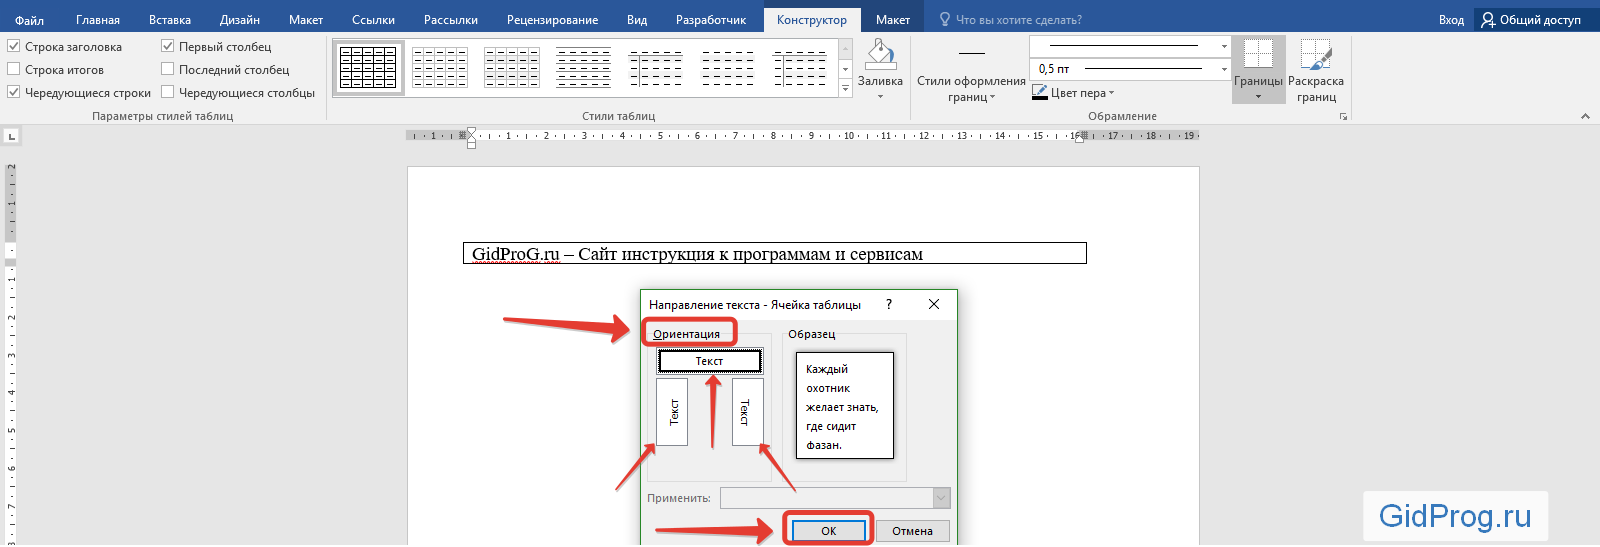The width and height of the screenshot is (1600, 547).
Task: Select the fifth table style thumbnail
Action: (656, 68)
